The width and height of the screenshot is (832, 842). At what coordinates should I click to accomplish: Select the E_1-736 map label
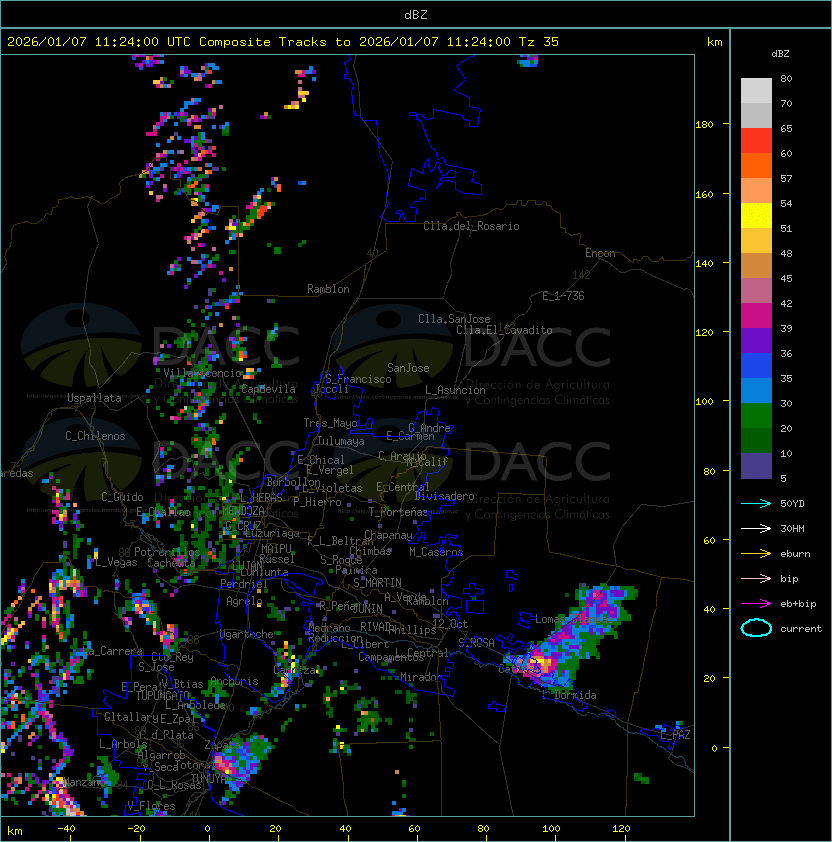click(563, 296)
